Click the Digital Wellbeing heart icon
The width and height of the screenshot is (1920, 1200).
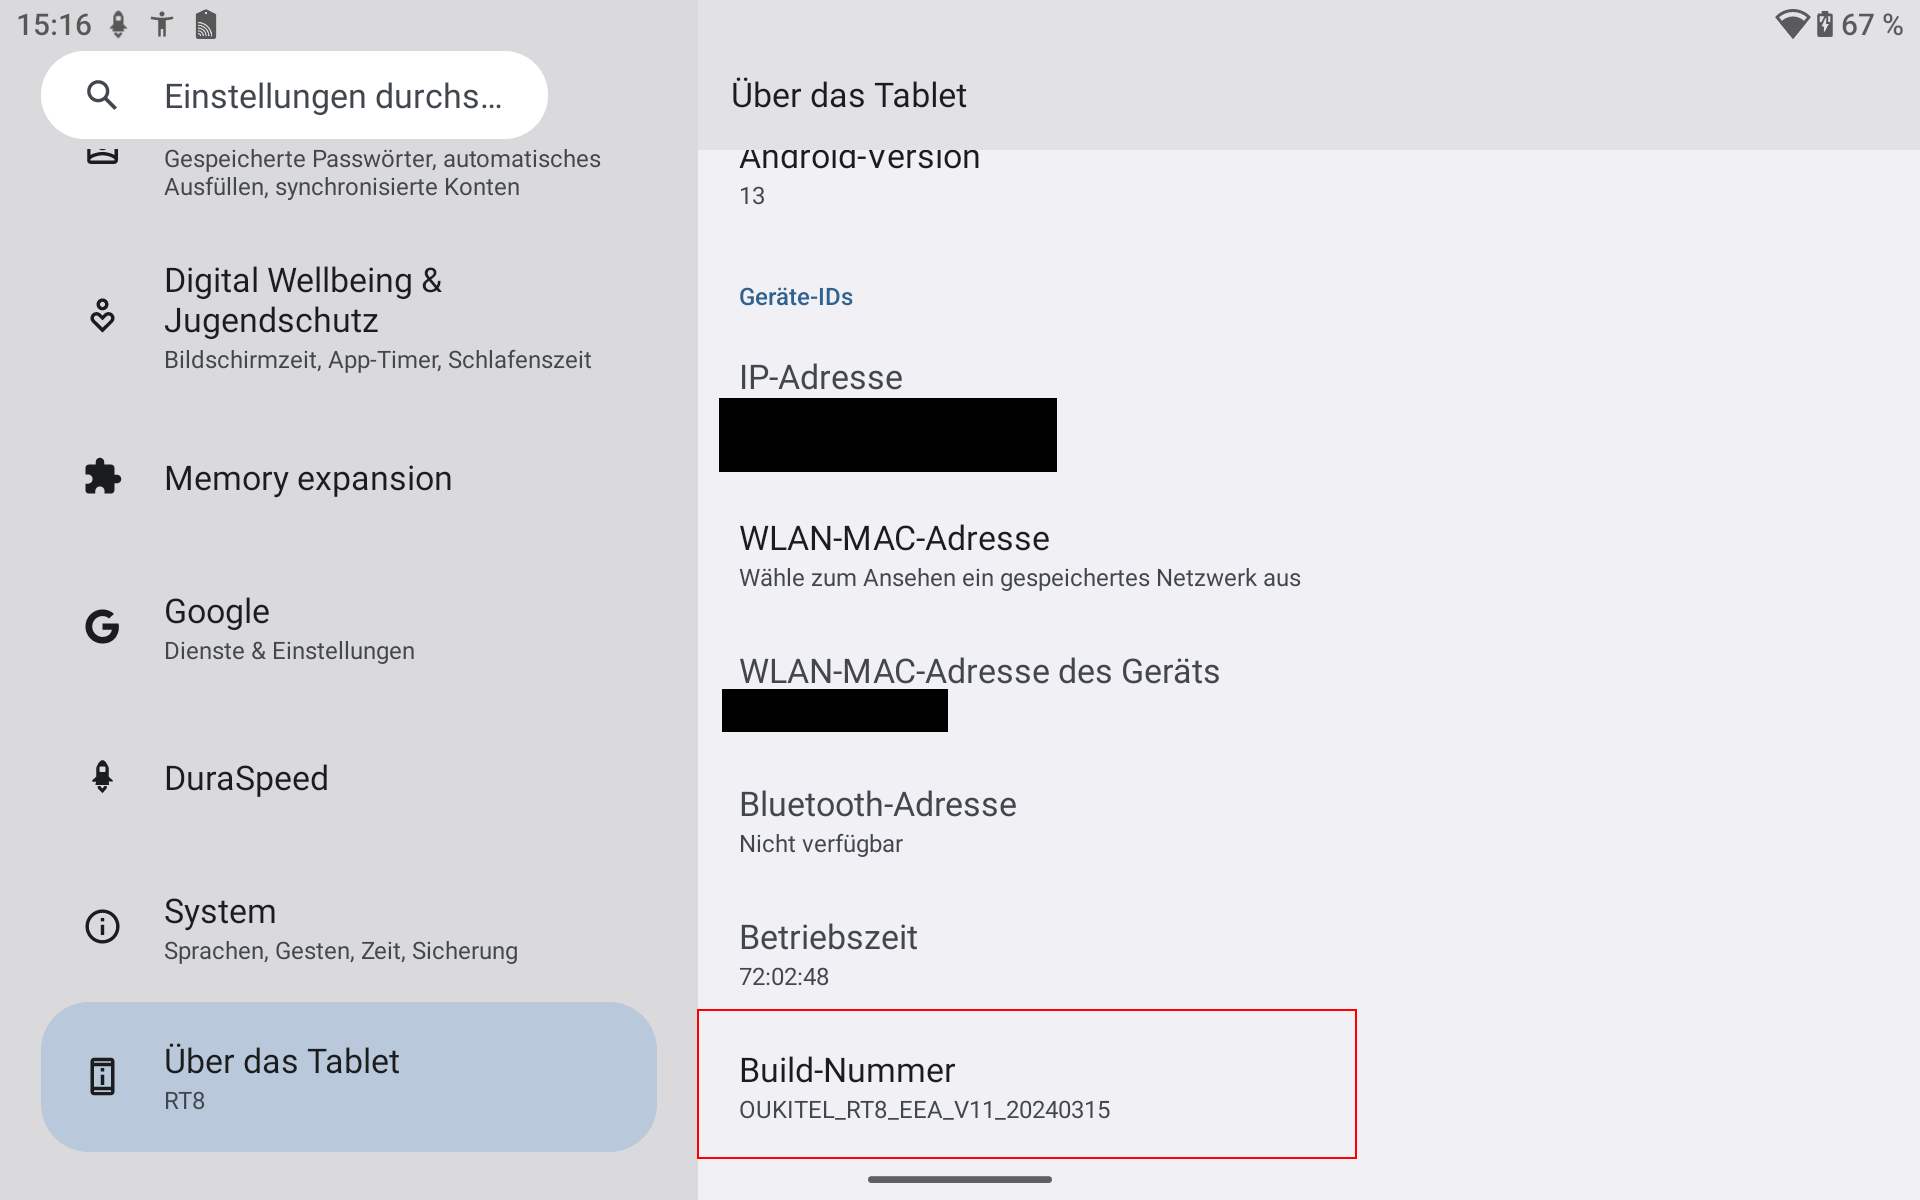(x=102, y=316)
